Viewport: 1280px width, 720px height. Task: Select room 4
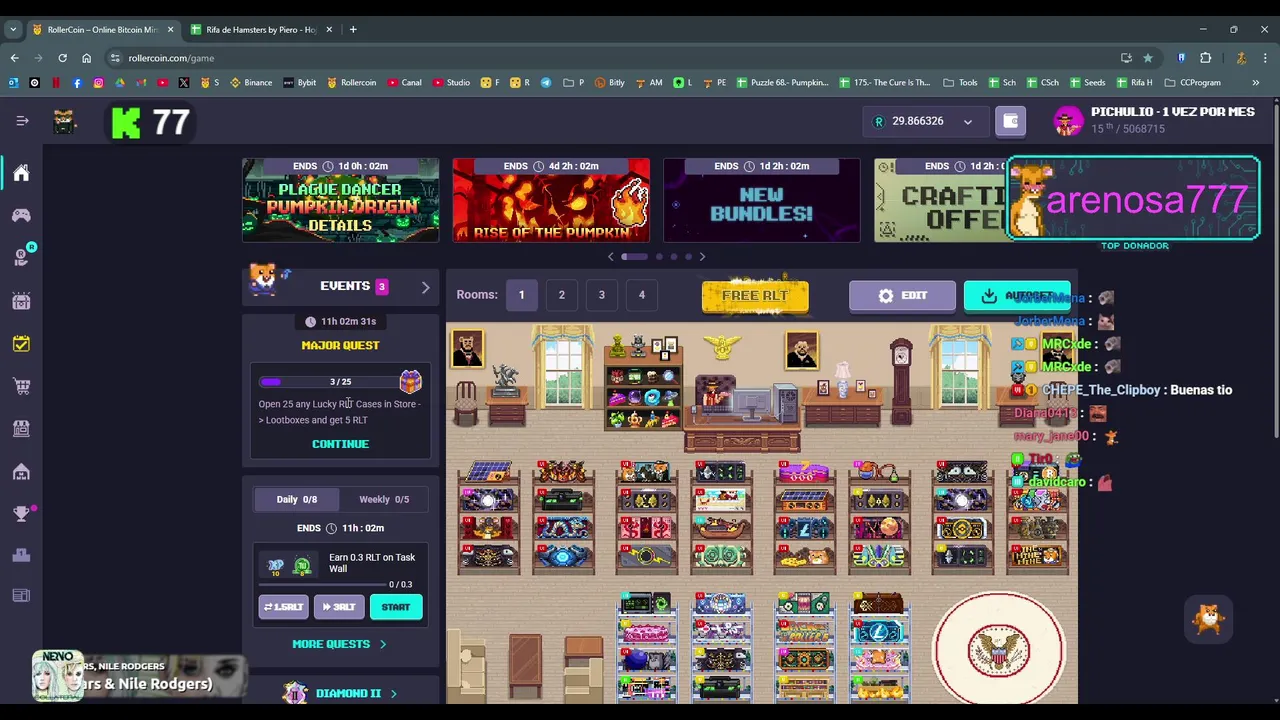[641, 295]
